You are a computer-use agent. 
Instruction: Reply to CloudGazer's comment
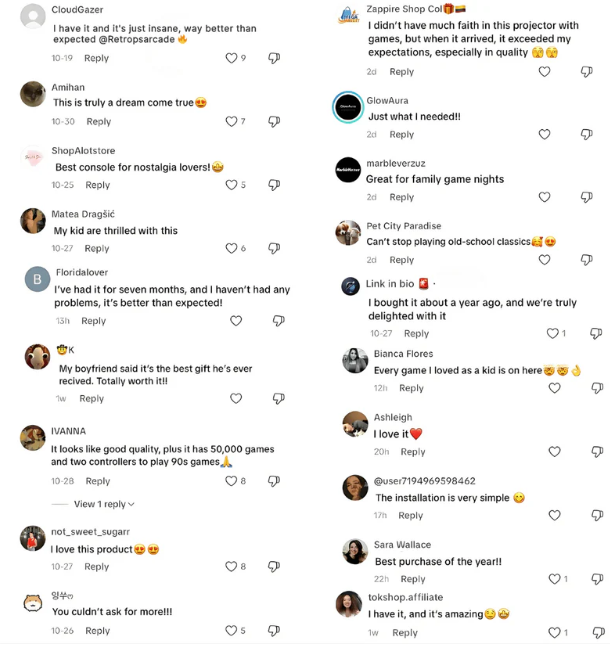tap(96, 58)
